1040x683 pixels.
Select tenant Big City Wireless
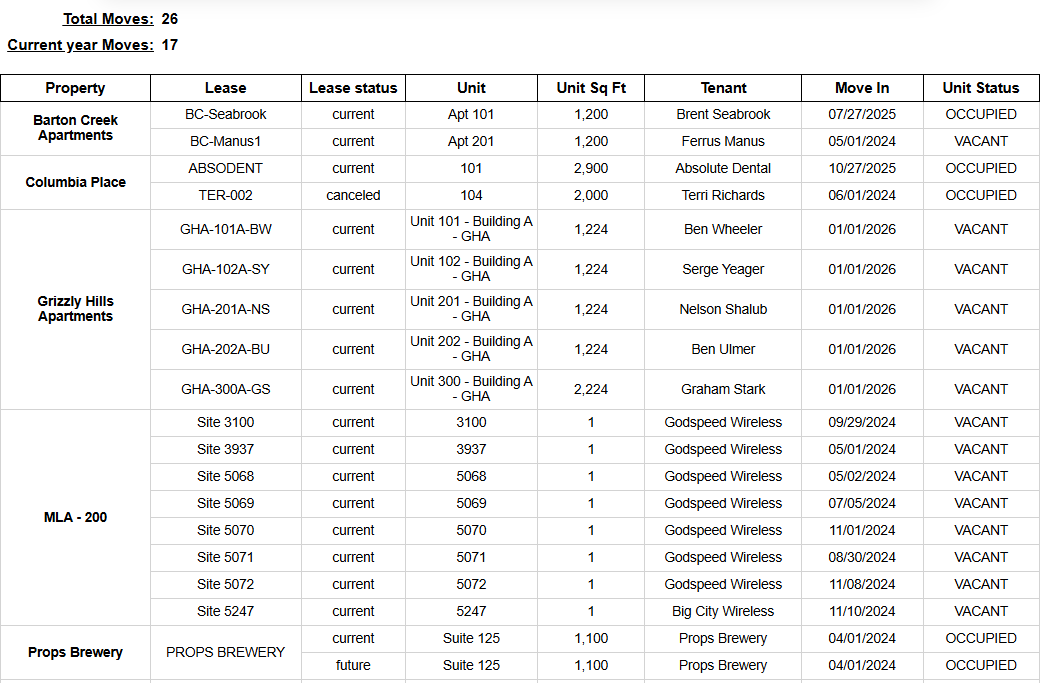[723, 611]
